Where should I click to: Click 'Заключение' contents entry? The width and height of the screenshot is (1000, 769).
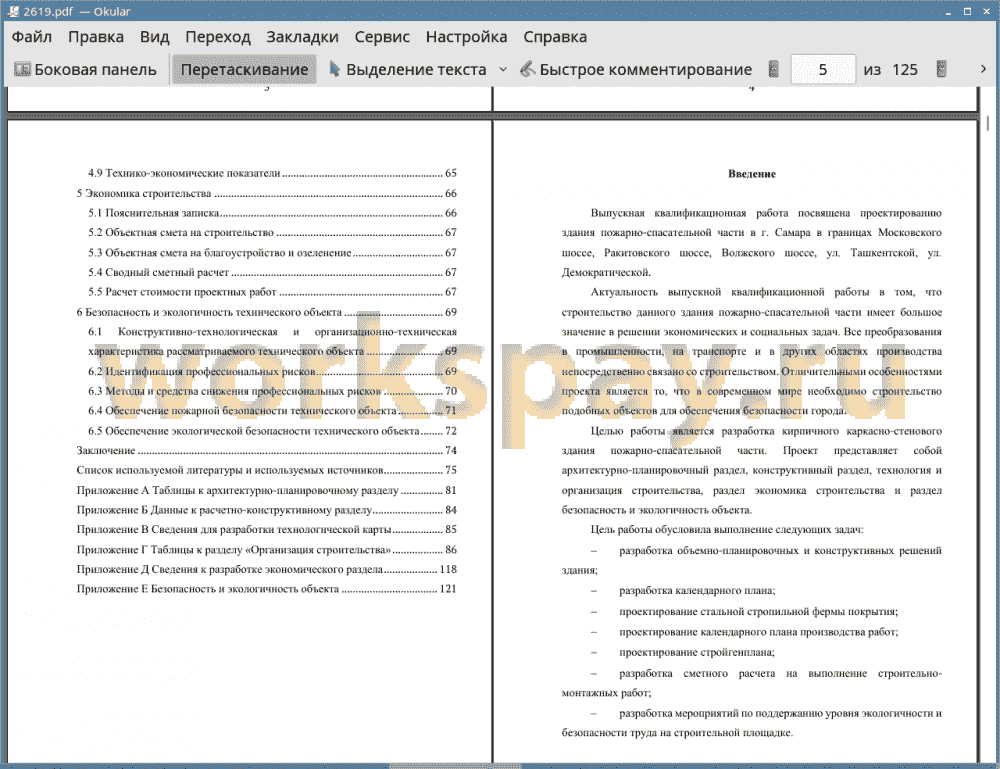(267, 451)
